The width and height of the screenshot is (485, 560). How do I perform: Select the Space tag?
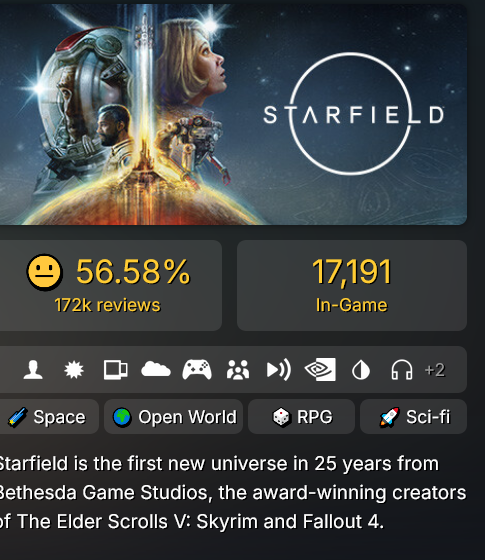49,416
